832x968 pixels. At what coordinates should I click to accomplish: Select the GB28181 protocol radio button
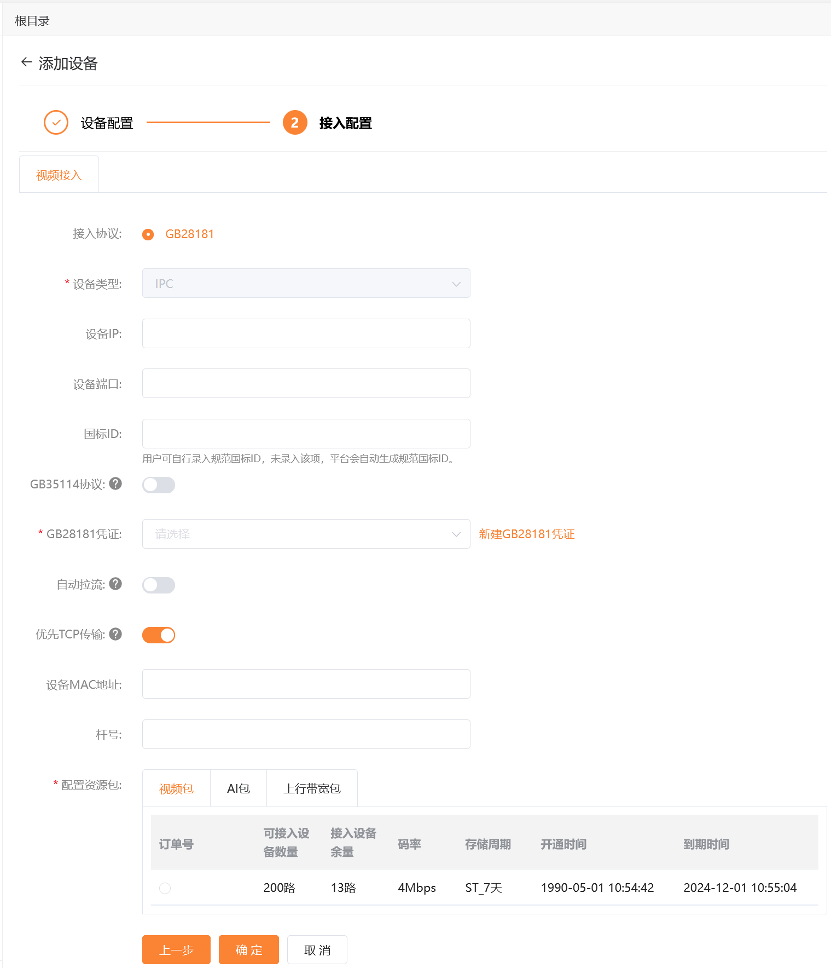pyautogui.click(x=148, y=235)
